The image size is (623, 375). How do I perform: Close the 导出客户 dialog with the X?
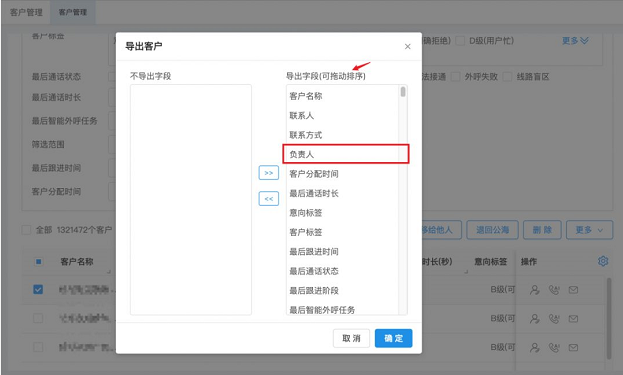click(408, 46)
